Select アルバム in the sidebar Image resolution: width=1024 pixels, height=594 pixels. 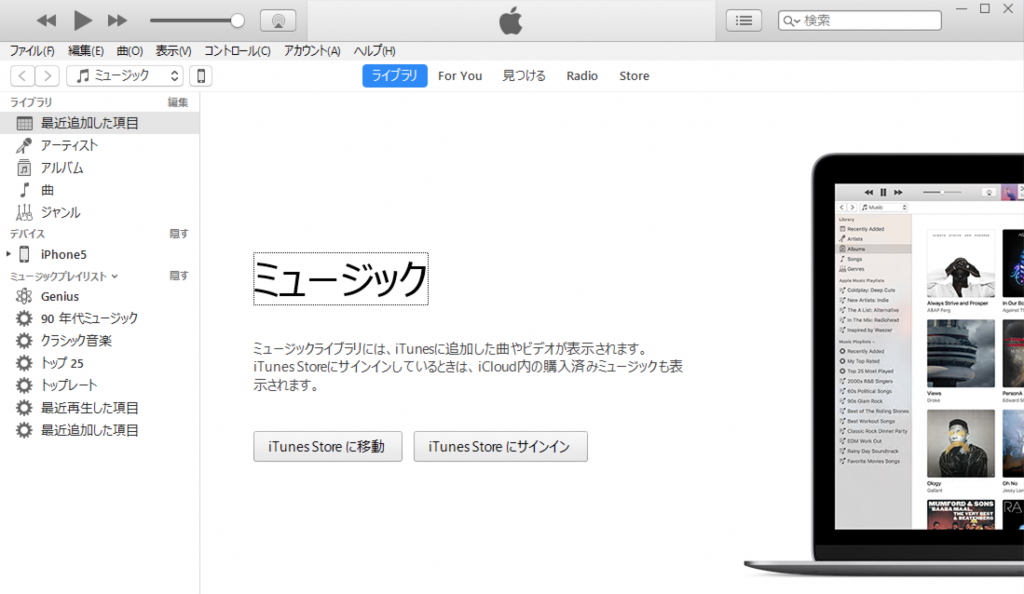point(99,168)
